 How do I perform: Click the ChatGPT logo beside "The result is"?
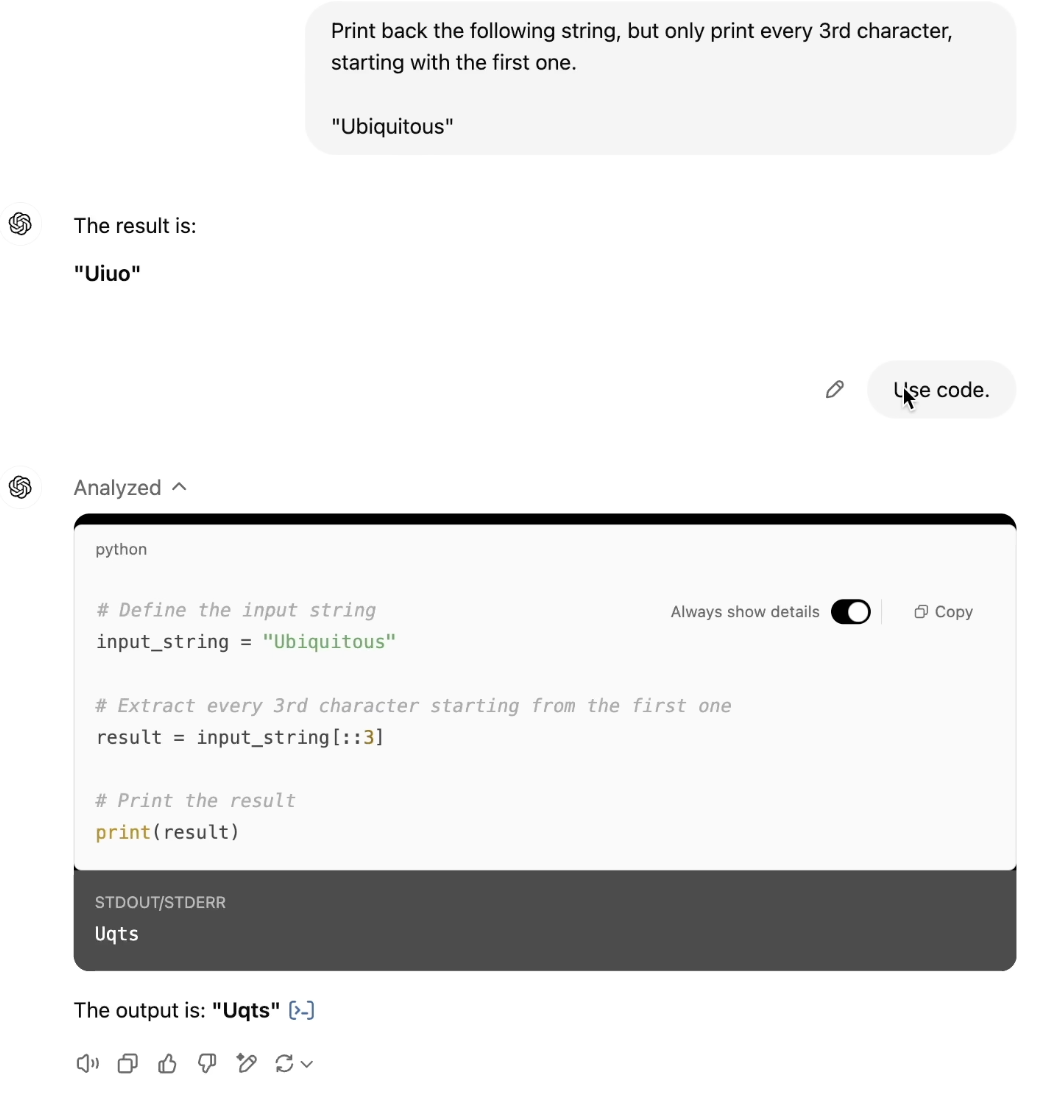[x=20, y=224]
